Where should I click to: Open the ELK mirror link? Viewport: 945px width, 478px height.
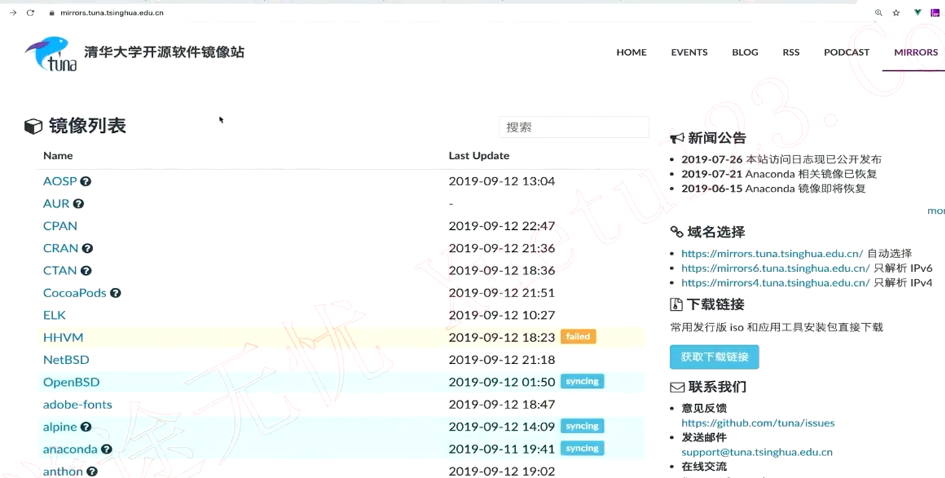tap(54, 315)
